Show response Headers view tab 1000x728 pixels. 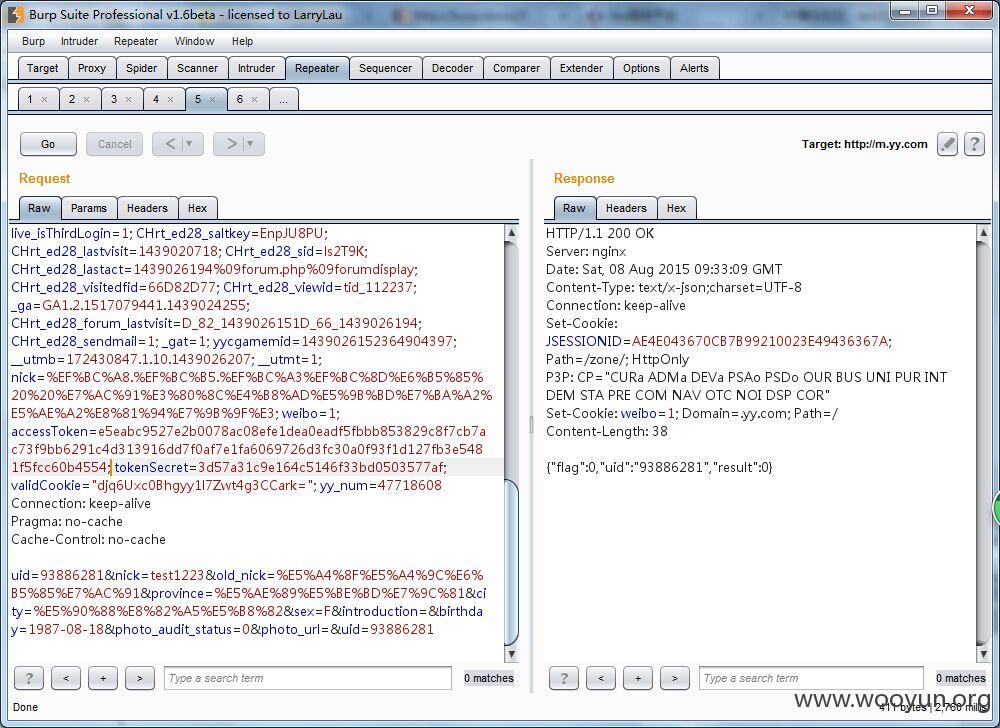[626, 208]
